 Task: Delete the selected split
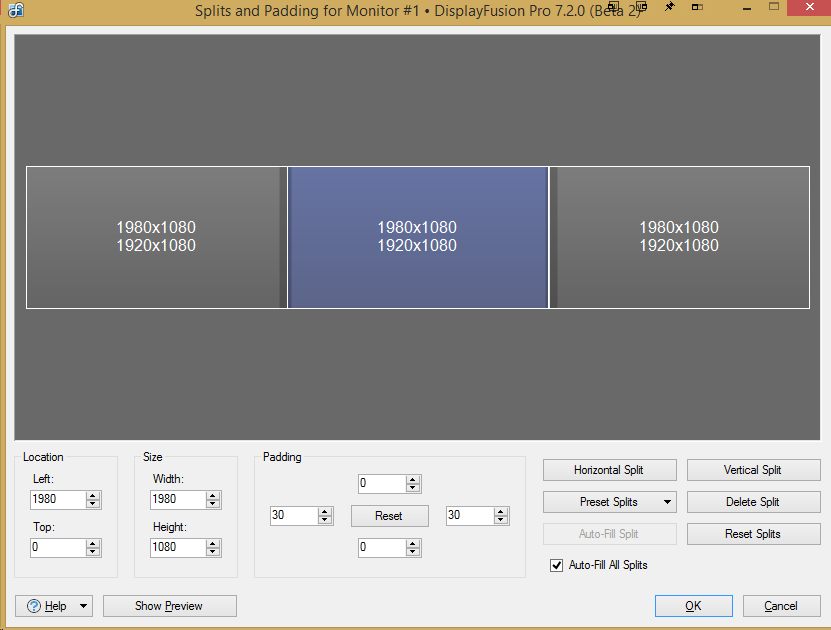(x=753, y=502)
